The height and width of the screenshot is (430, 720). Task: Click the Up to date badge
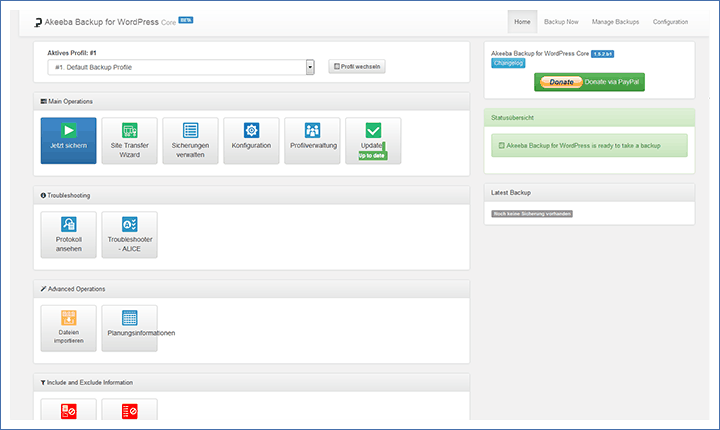point(372,156)
